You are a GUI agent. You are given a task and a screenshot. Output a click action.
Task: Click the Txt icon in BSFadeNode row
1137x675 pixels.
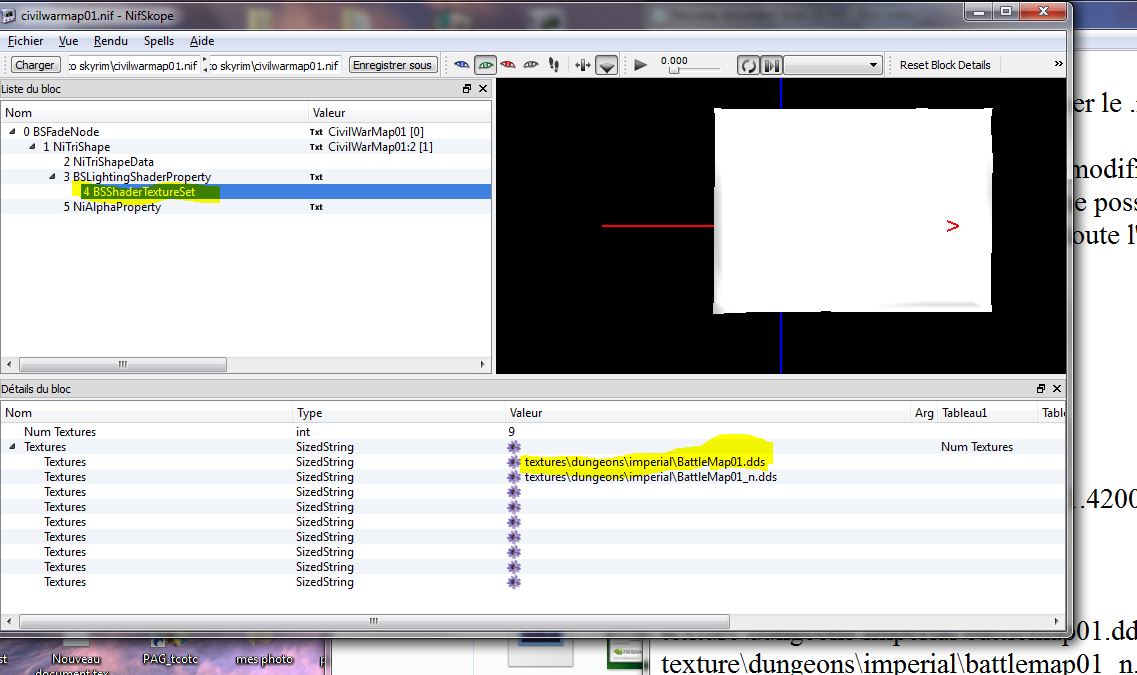(316, 132)
